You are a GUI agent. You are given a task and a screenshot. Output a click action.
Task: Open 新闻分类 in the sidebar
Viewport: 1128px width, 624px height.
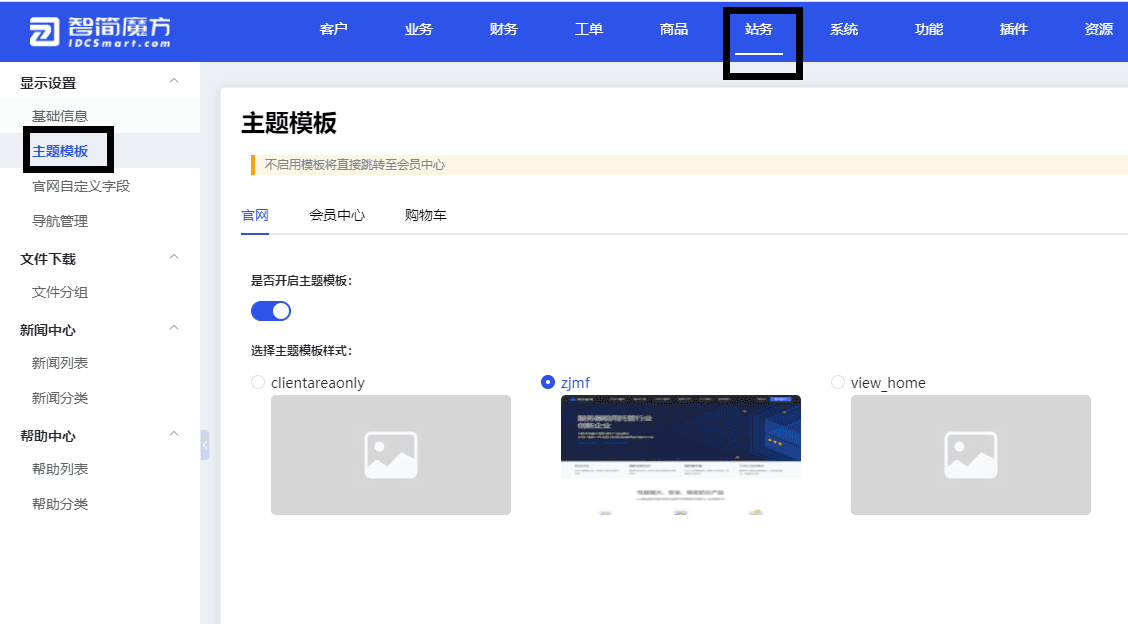tap(60, 398)
